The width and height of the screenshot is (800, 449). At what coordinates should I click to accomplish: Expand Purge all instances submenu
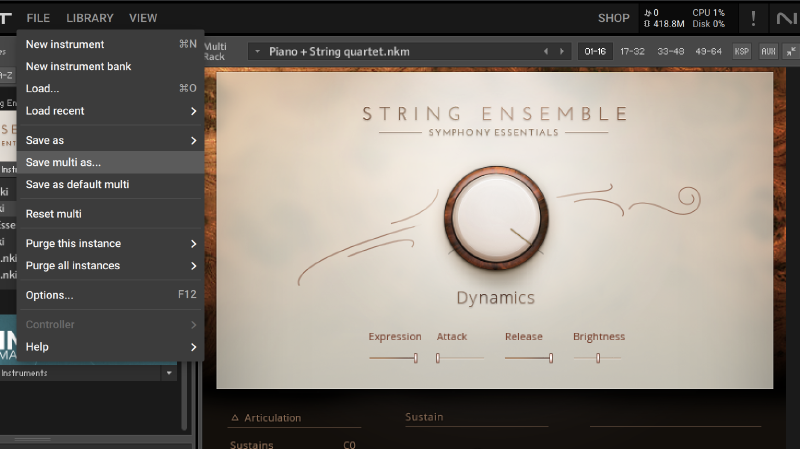point(111,265)
